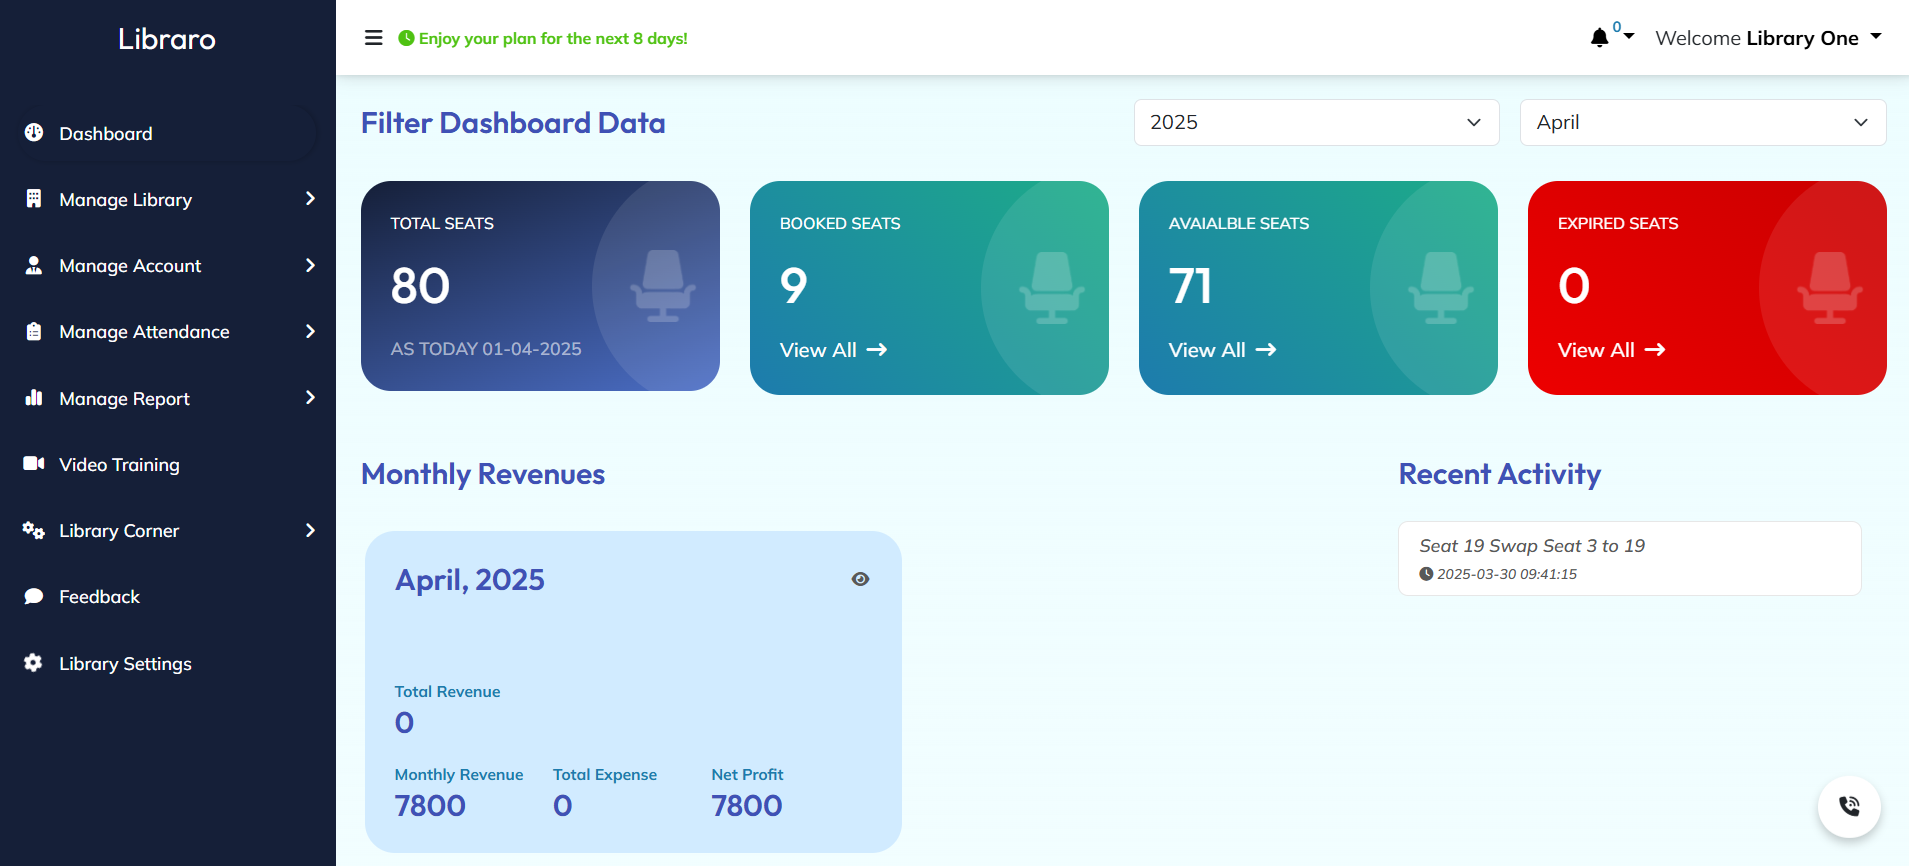Click the Filter Dashboard Data heading

point(513,123)
